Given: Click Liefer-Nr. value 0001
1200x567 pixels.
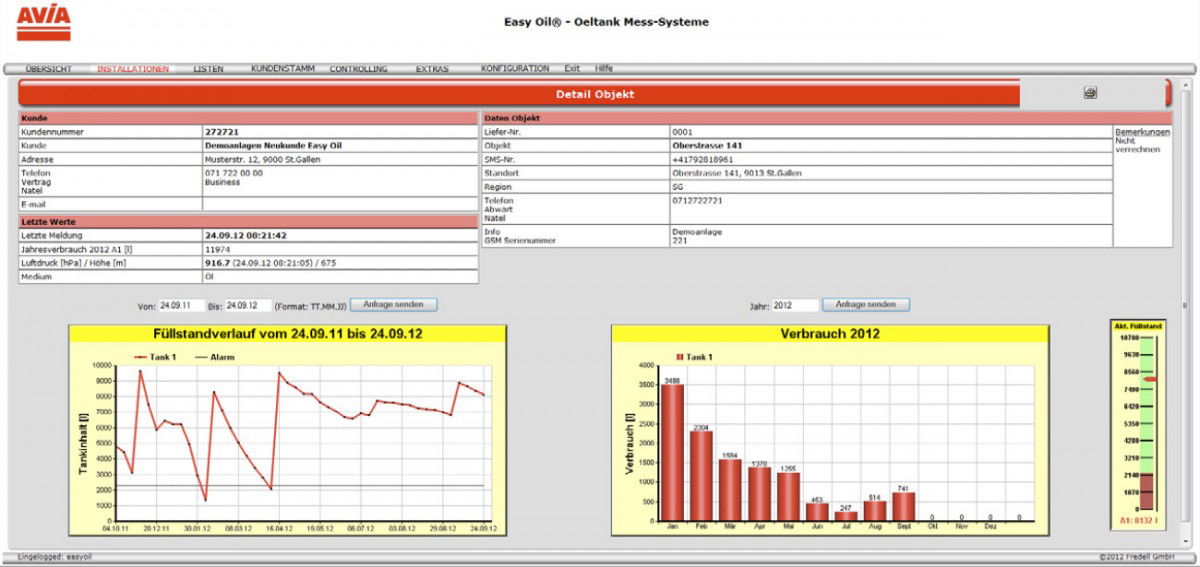Looking at the screenshot, I should tap(683, 132).
